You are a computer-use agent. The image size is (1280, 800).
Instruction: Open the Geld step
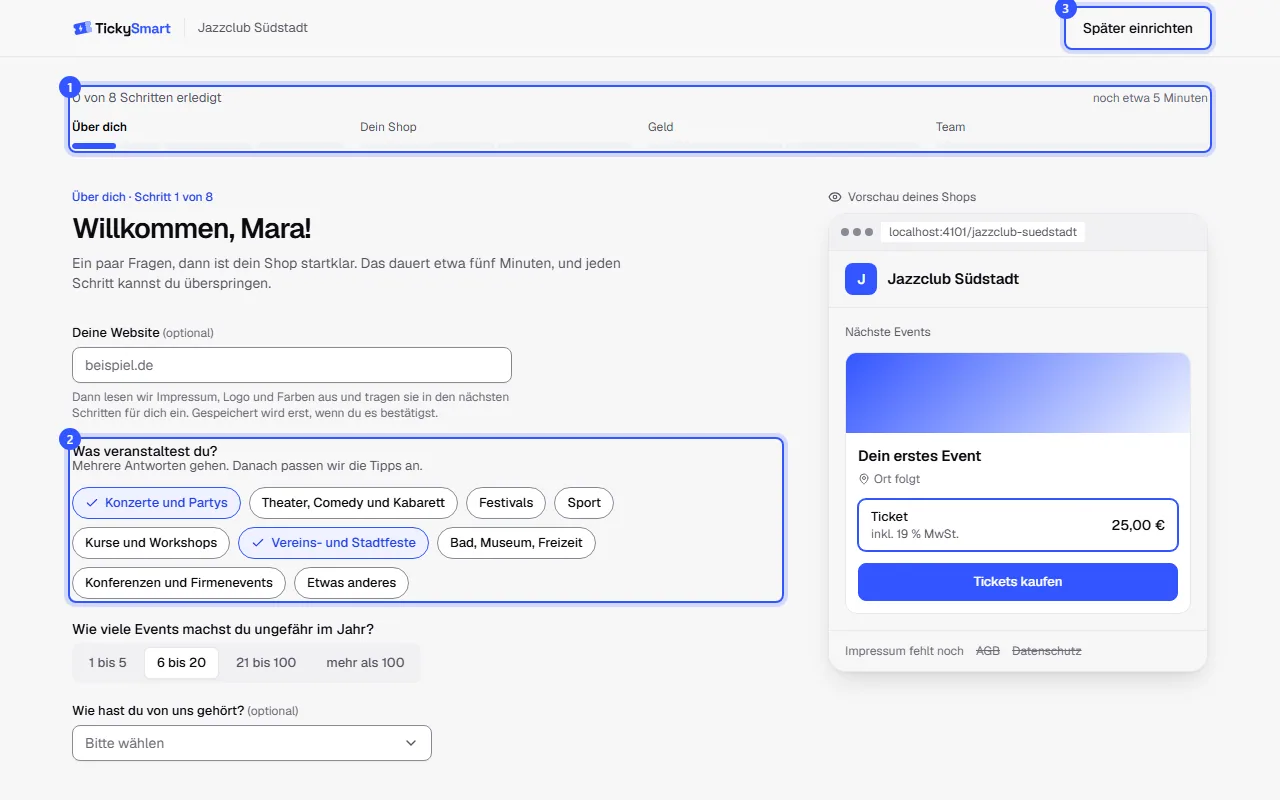[x=660, y=127]
